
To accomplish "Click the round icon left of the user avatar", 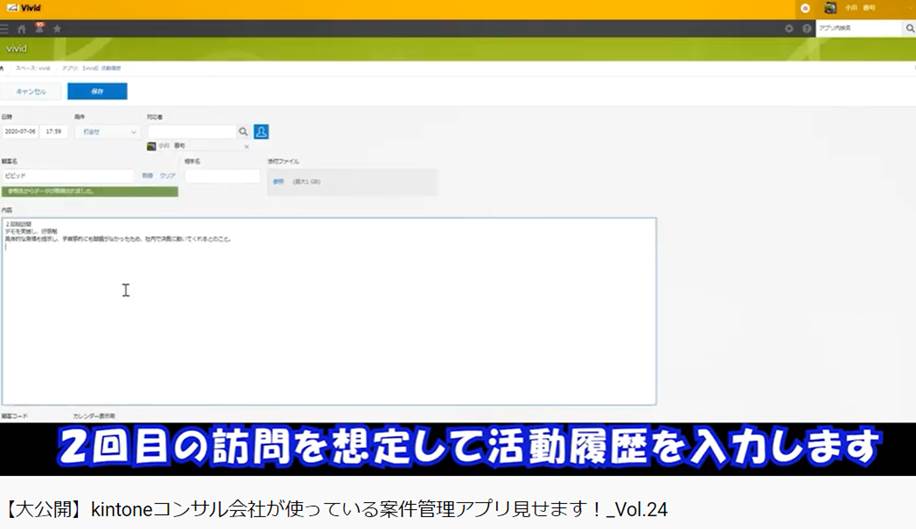I will pos(805,8).
